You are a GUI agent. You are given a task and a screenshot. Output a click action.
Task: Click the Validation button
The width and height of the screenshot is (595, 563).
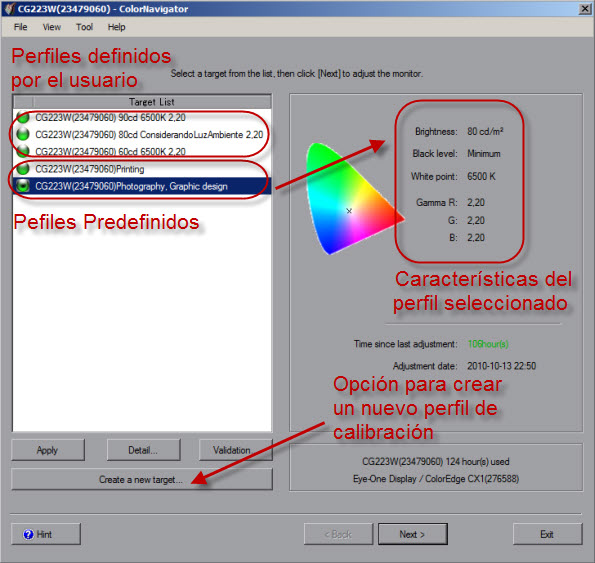point(235,450)
